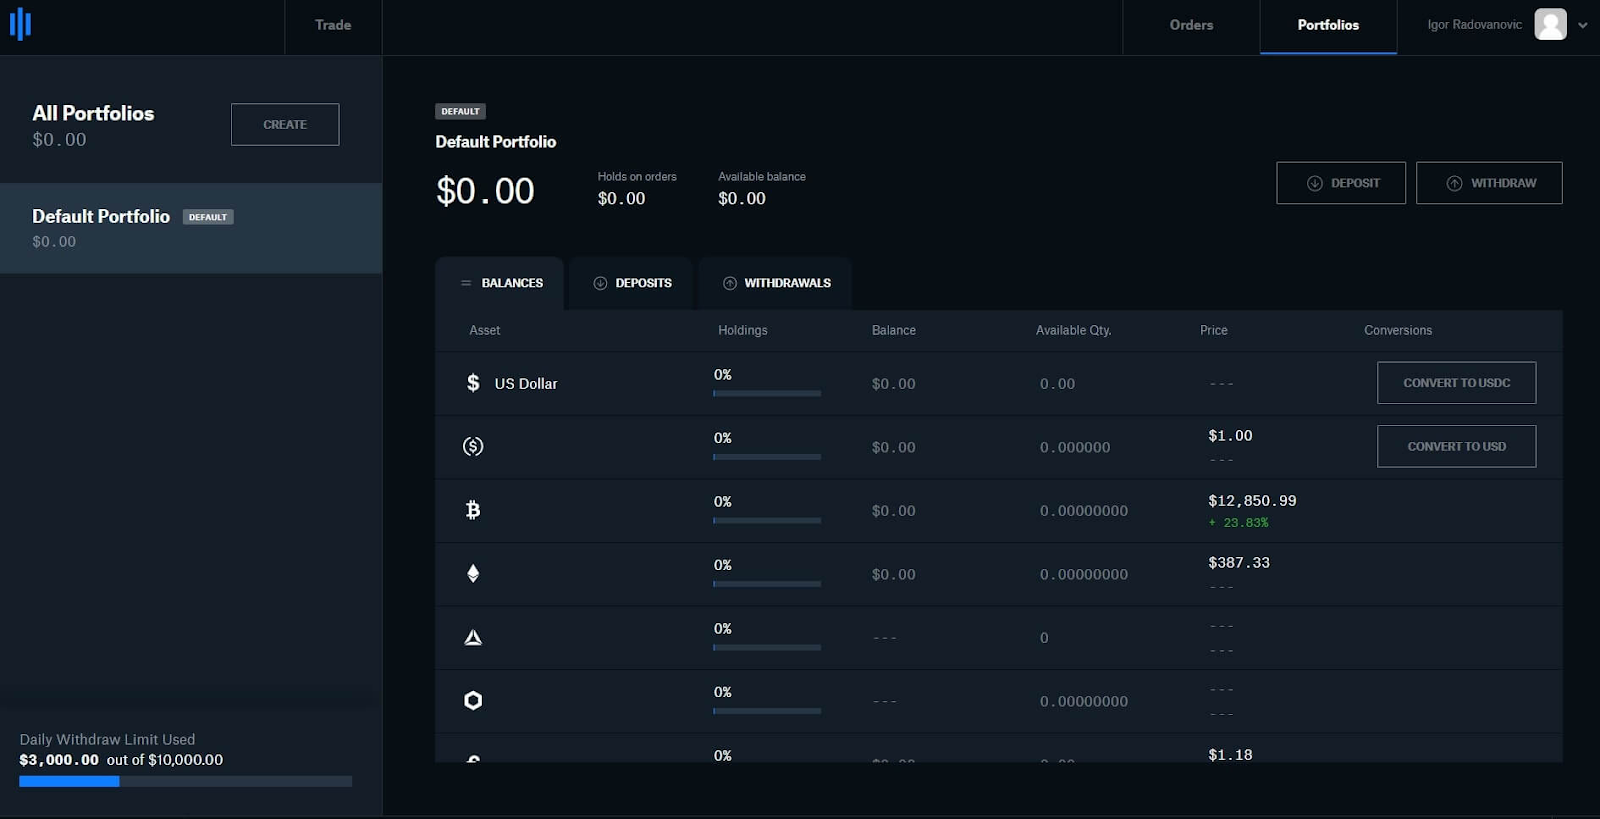Screen dimensions: 1600x819
Task: Expand the account dropdown chevron
Action: (1583, 25)
